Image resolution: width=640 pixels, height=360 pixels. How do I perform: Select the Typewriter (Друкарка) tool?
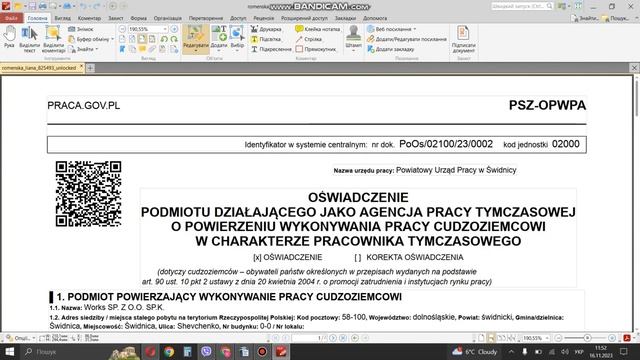266,29
